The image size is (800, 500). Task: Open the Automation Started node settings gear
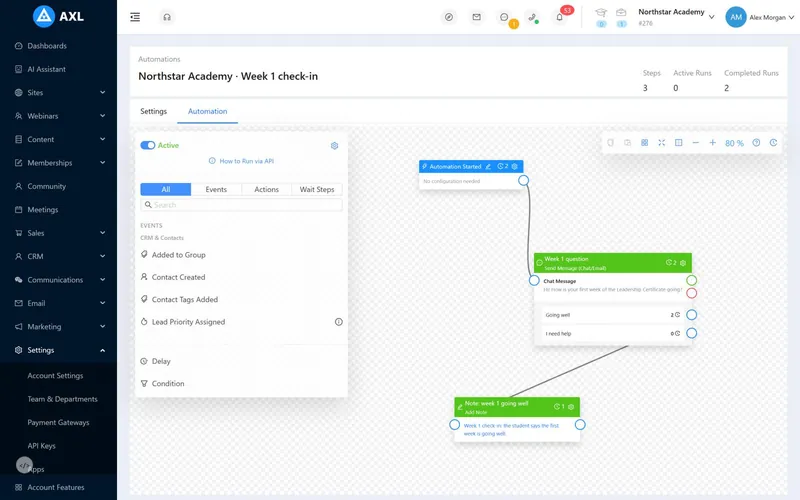(515, 166)
